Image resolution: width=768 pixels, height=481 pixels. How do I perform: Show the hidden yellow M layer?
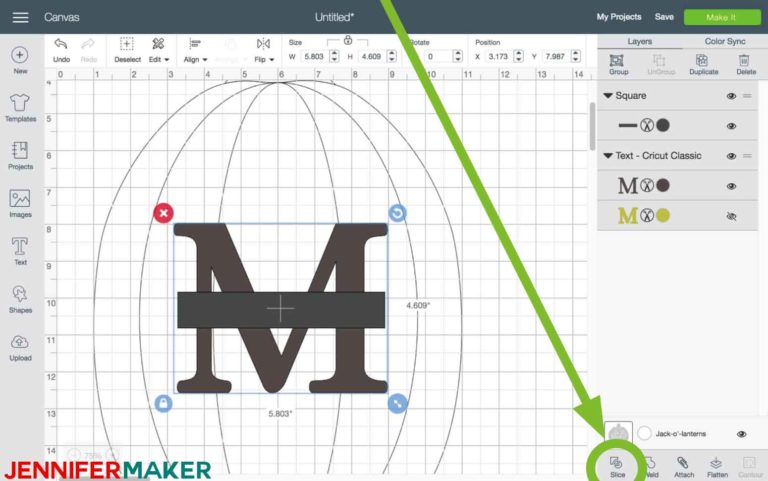pyautogui.click(x=731, y=216)
